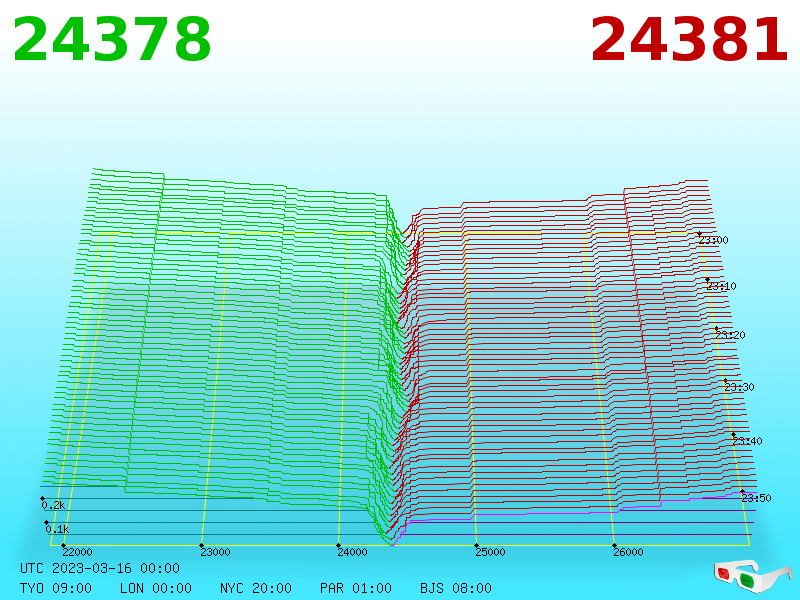This screenshot has width=800, height=600.
Task: Click the NYC 20:00 time
Action: 256,588
